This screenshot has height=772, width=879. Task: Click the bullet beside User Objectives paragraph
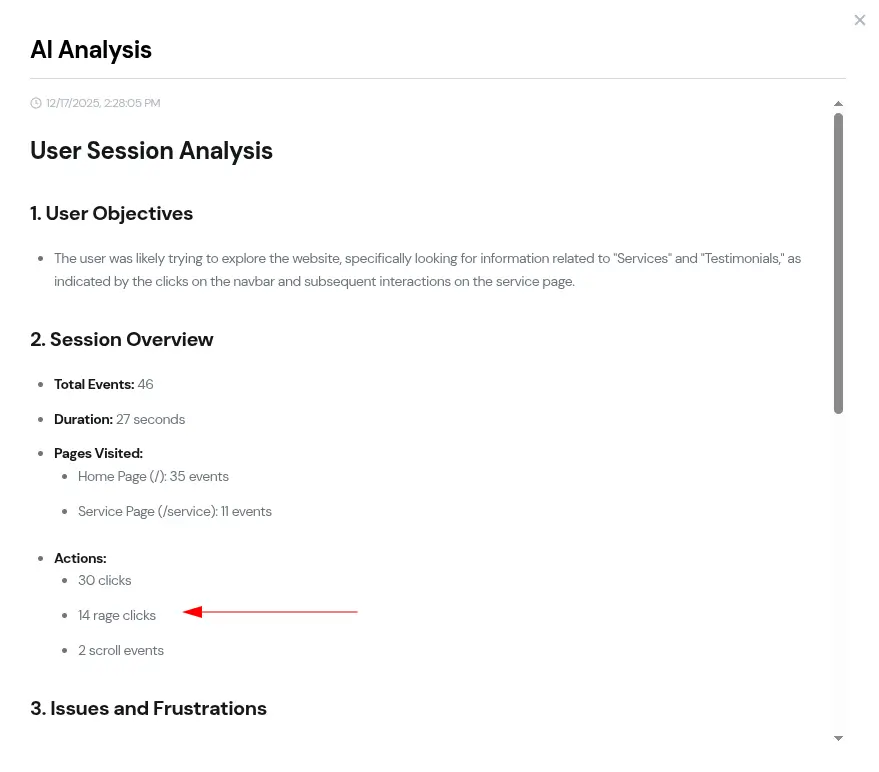(40, 259)
